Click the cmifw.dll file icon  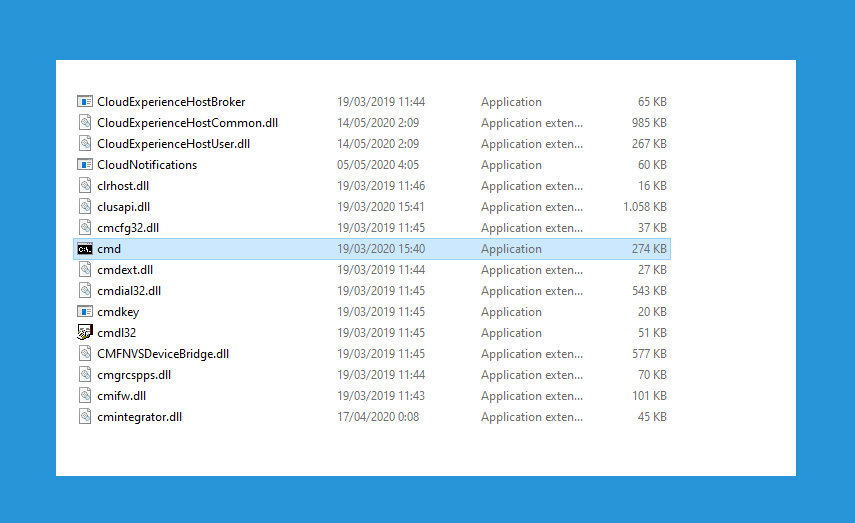(85, 395)
